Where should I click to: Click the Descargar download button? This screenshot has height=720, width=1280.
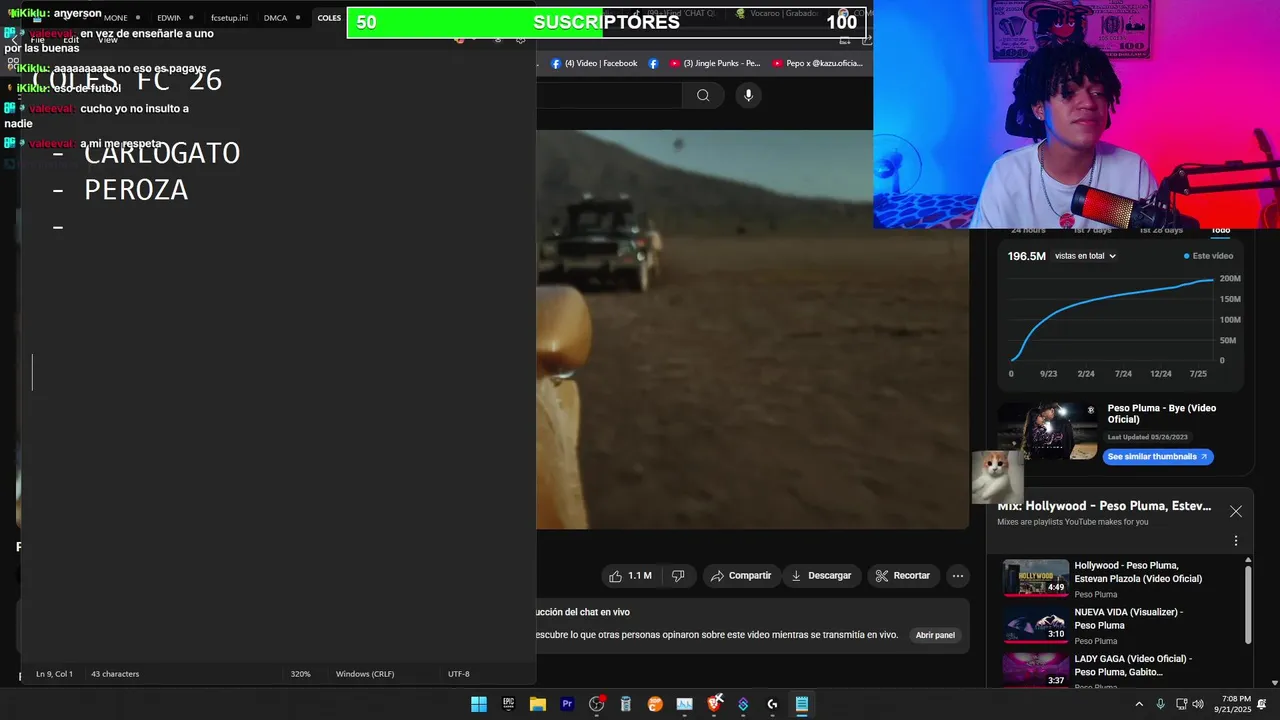(821, 576)
